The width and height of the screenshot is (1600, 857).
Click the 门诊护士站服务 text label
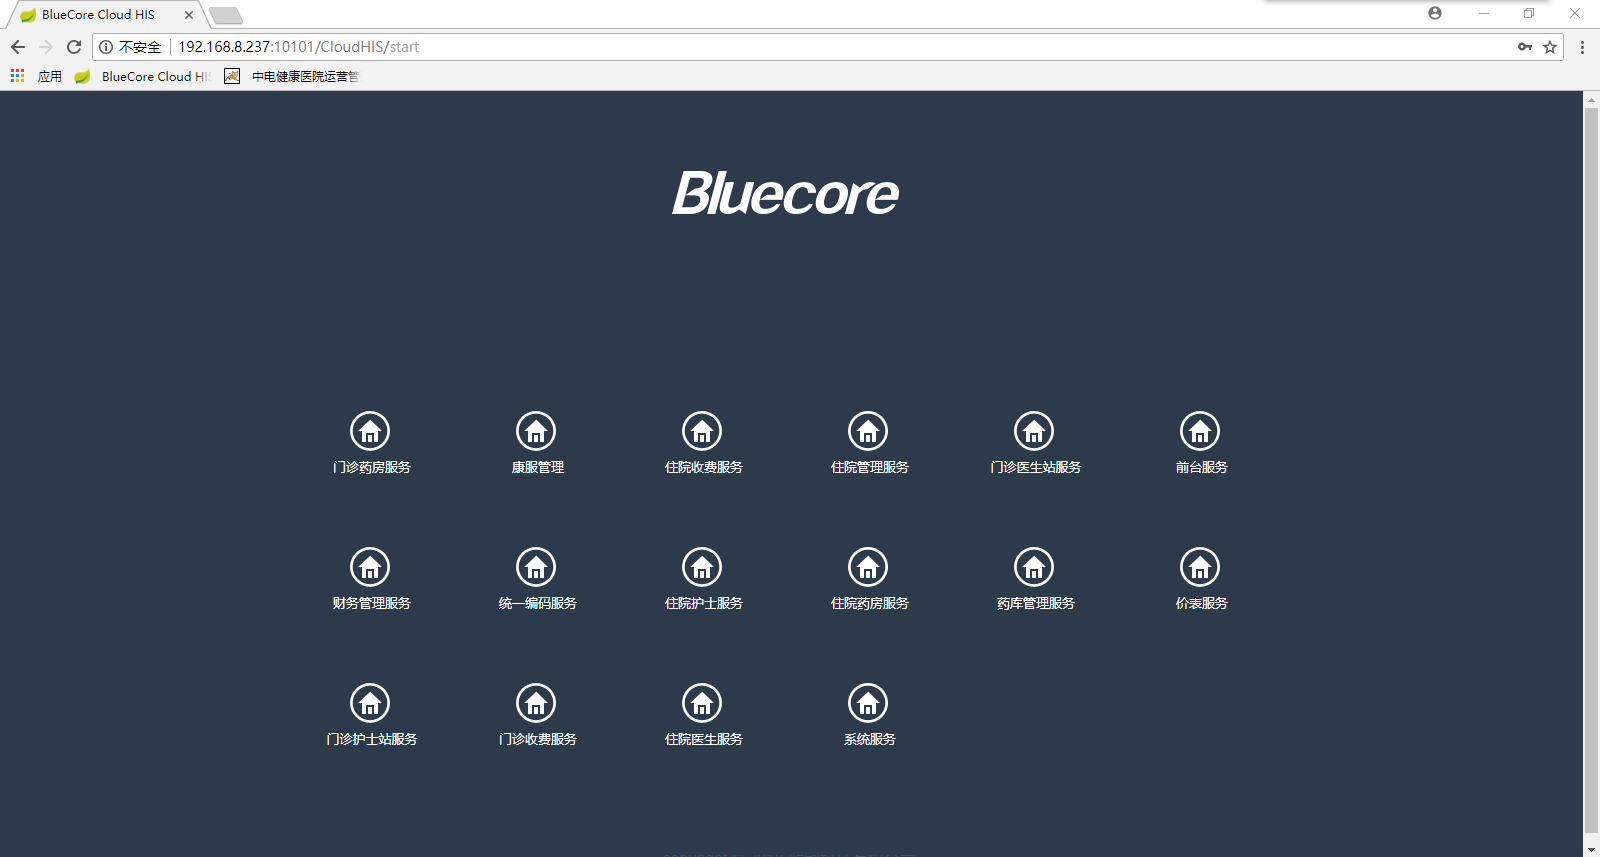372,739
